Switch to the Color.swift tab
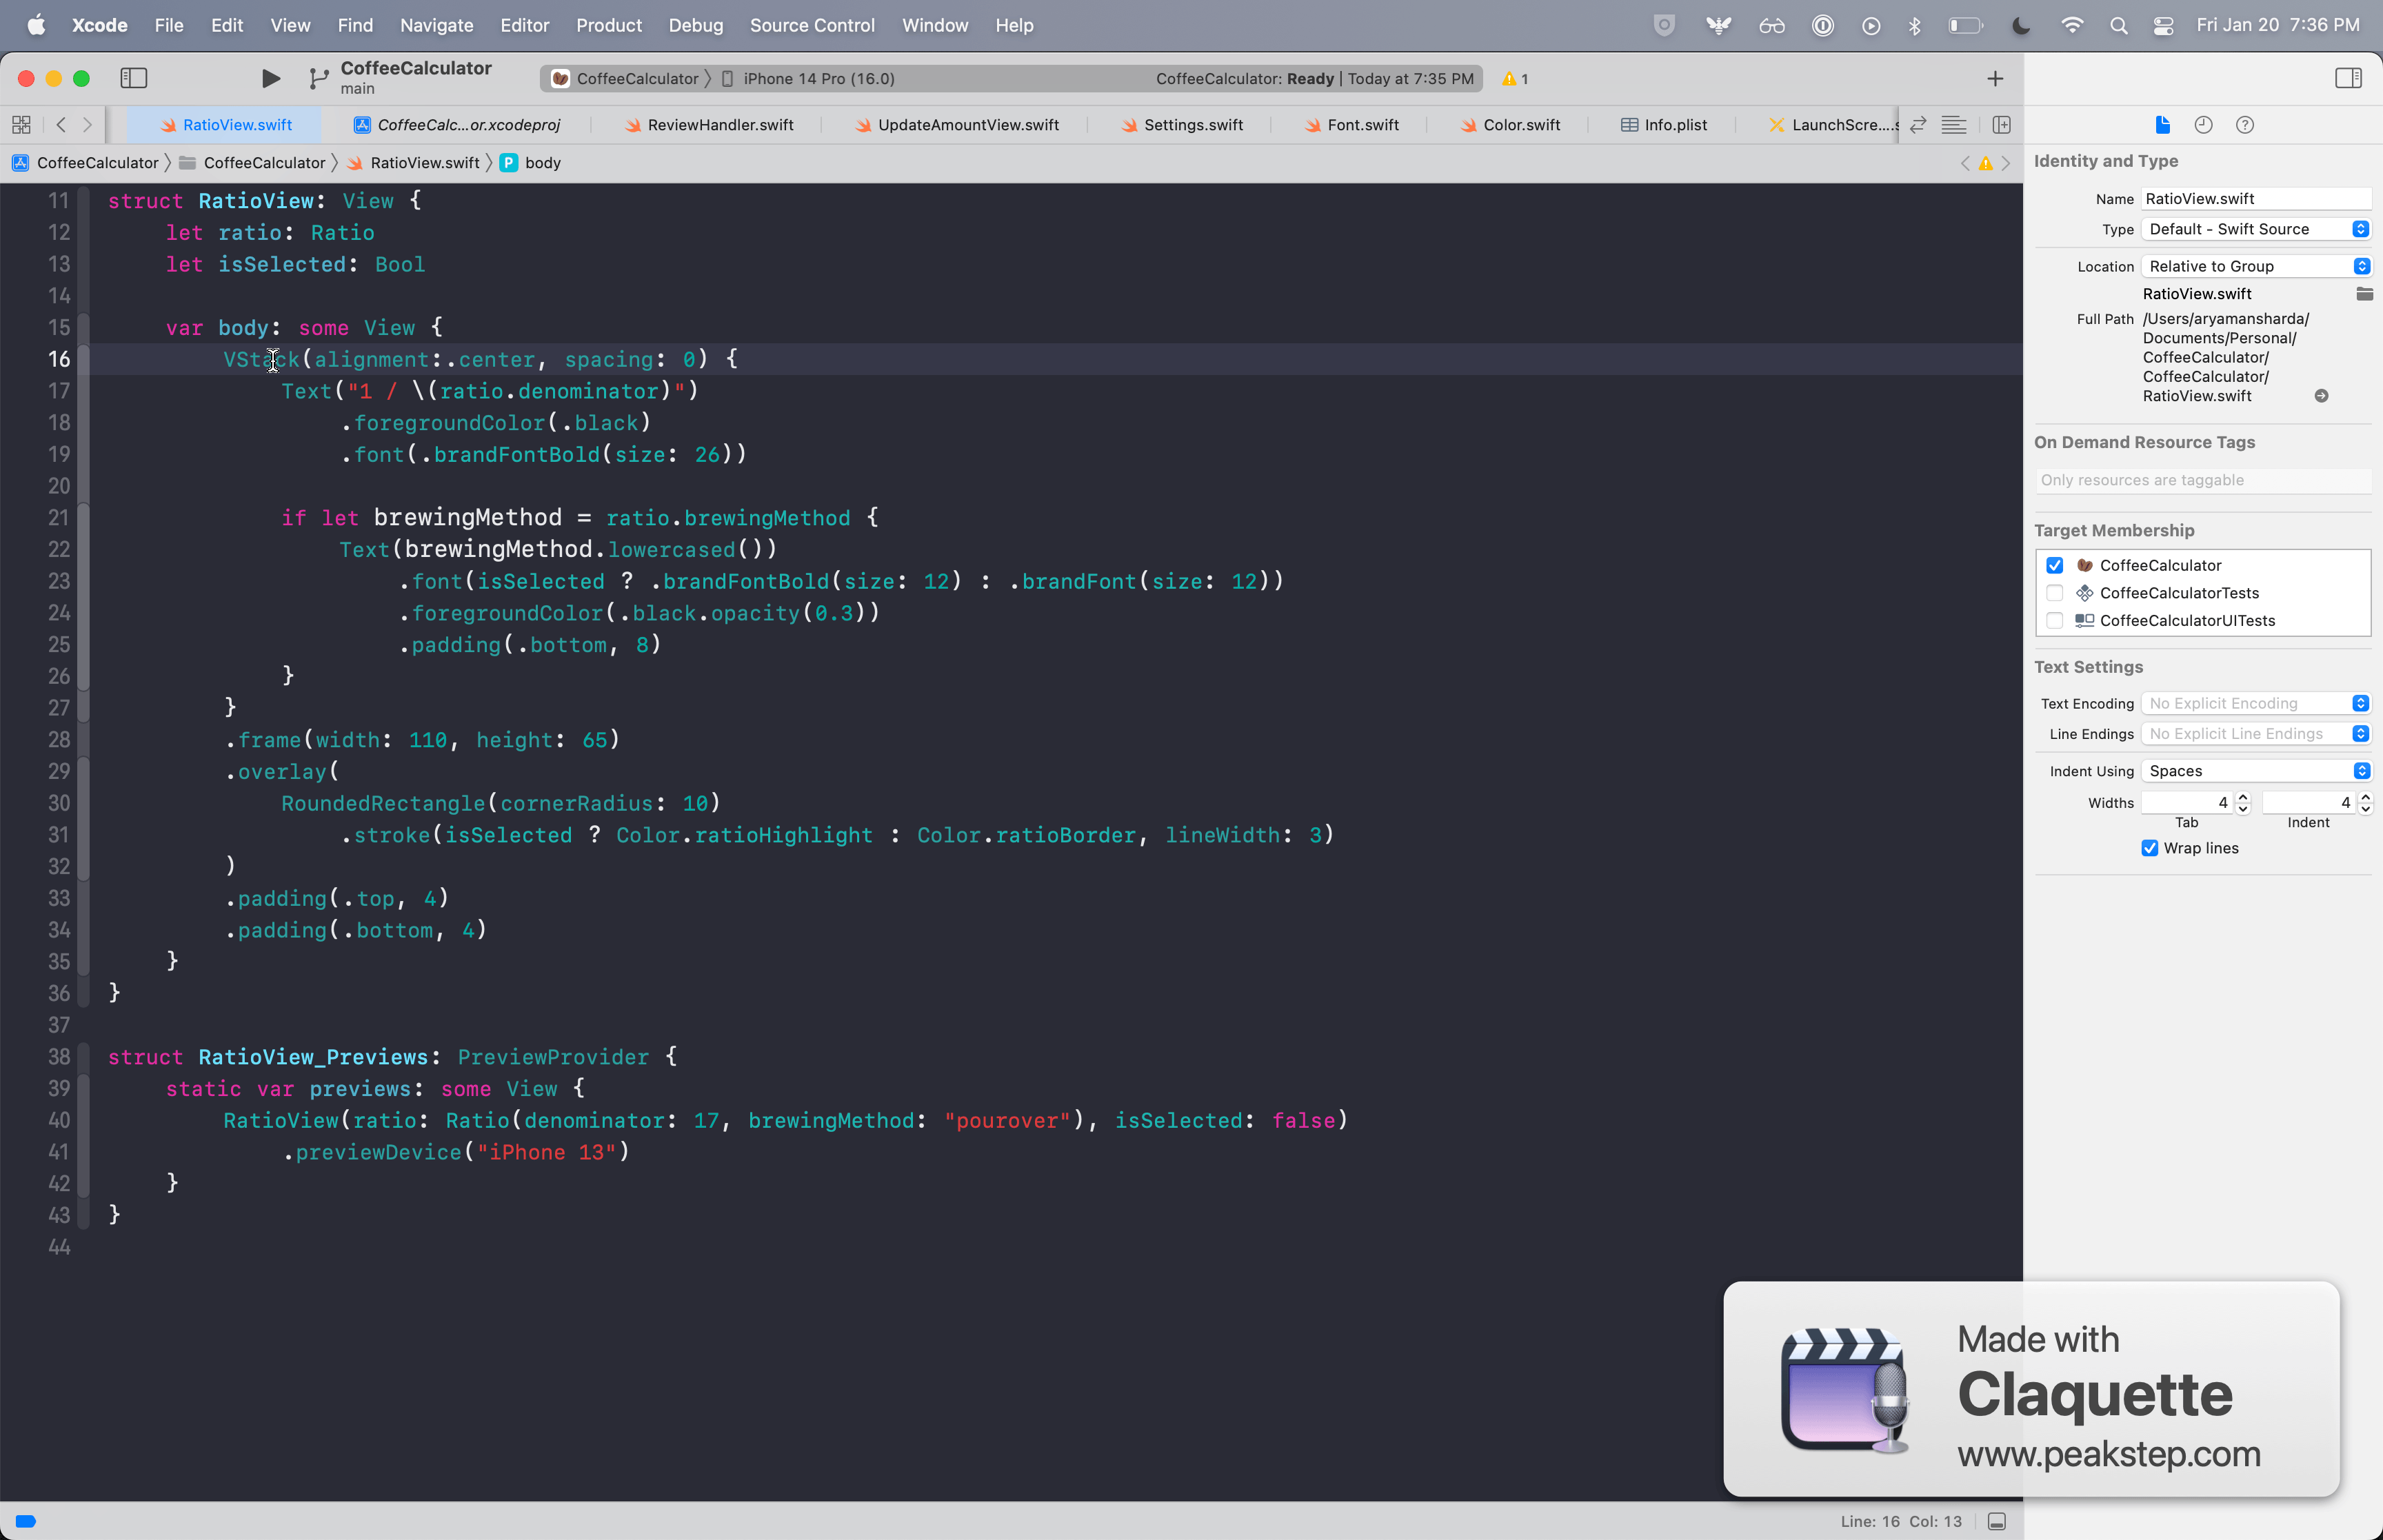 pyautogui.click(x=1520, y=124)
